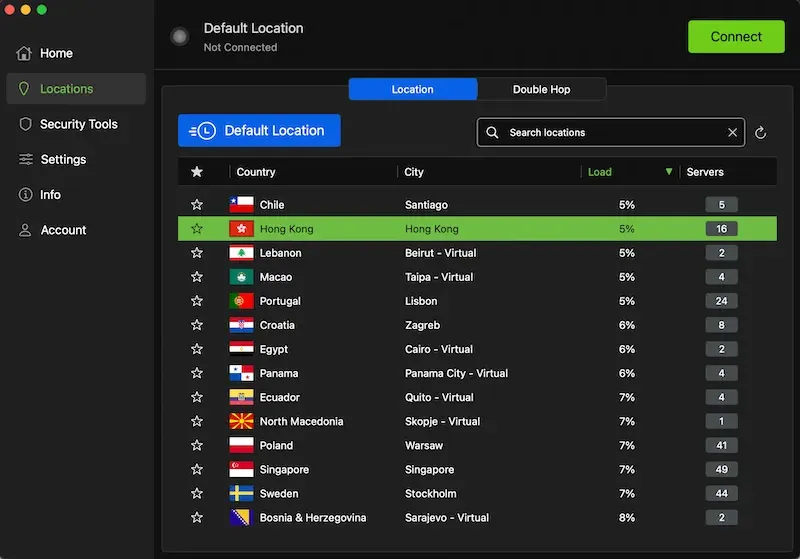Click the magnifier search icon
800x559 pixels.
tap(492, 133)
